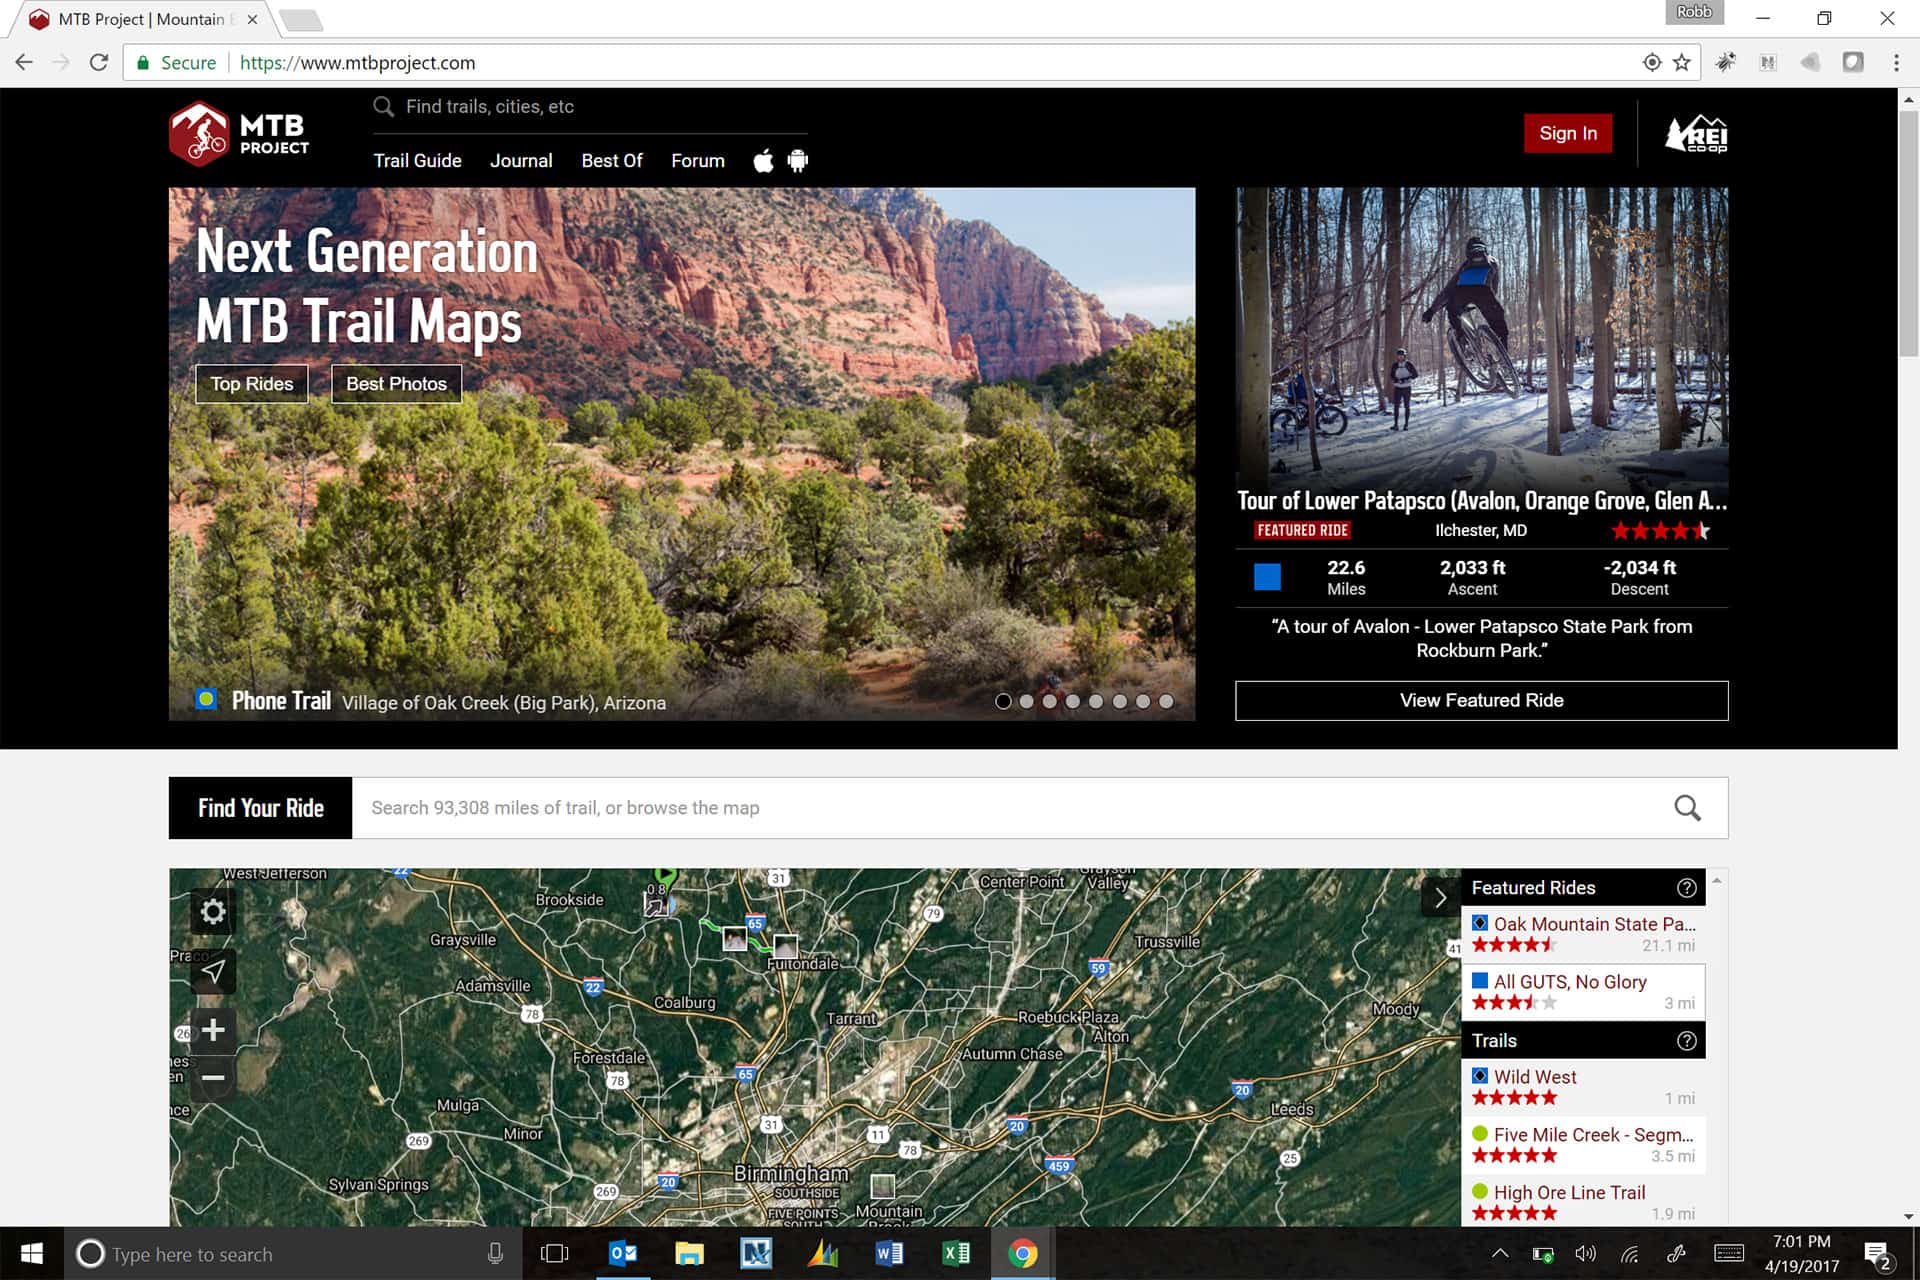Viewport: 1920px width, 1280px height.
Task: Click the map locate-me arrow icon
Action: (212, 971)
